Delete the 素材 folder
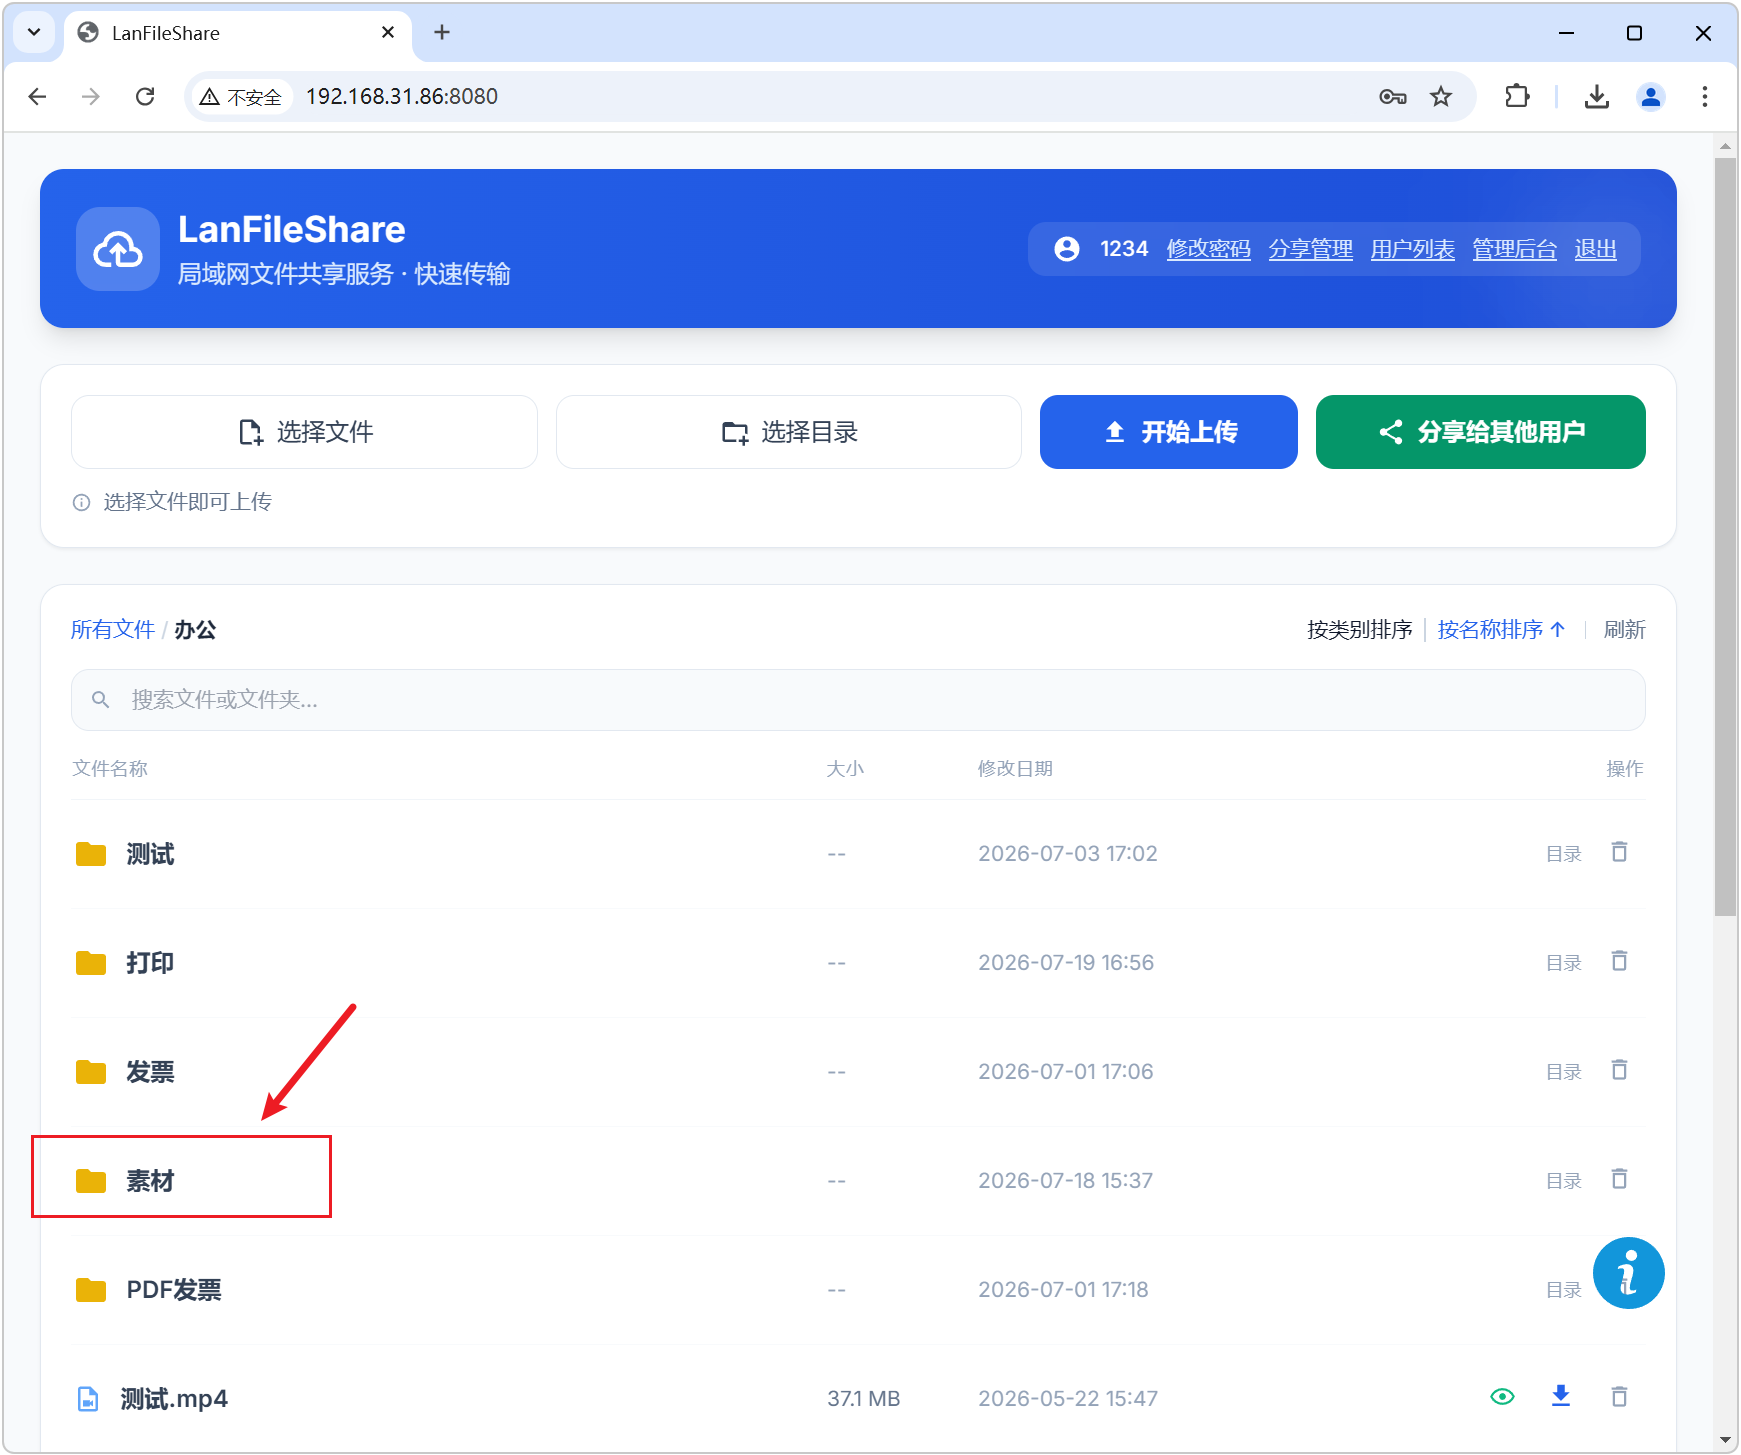This screenshot has width=1741, height=1455. (x=1619, y=1179)
